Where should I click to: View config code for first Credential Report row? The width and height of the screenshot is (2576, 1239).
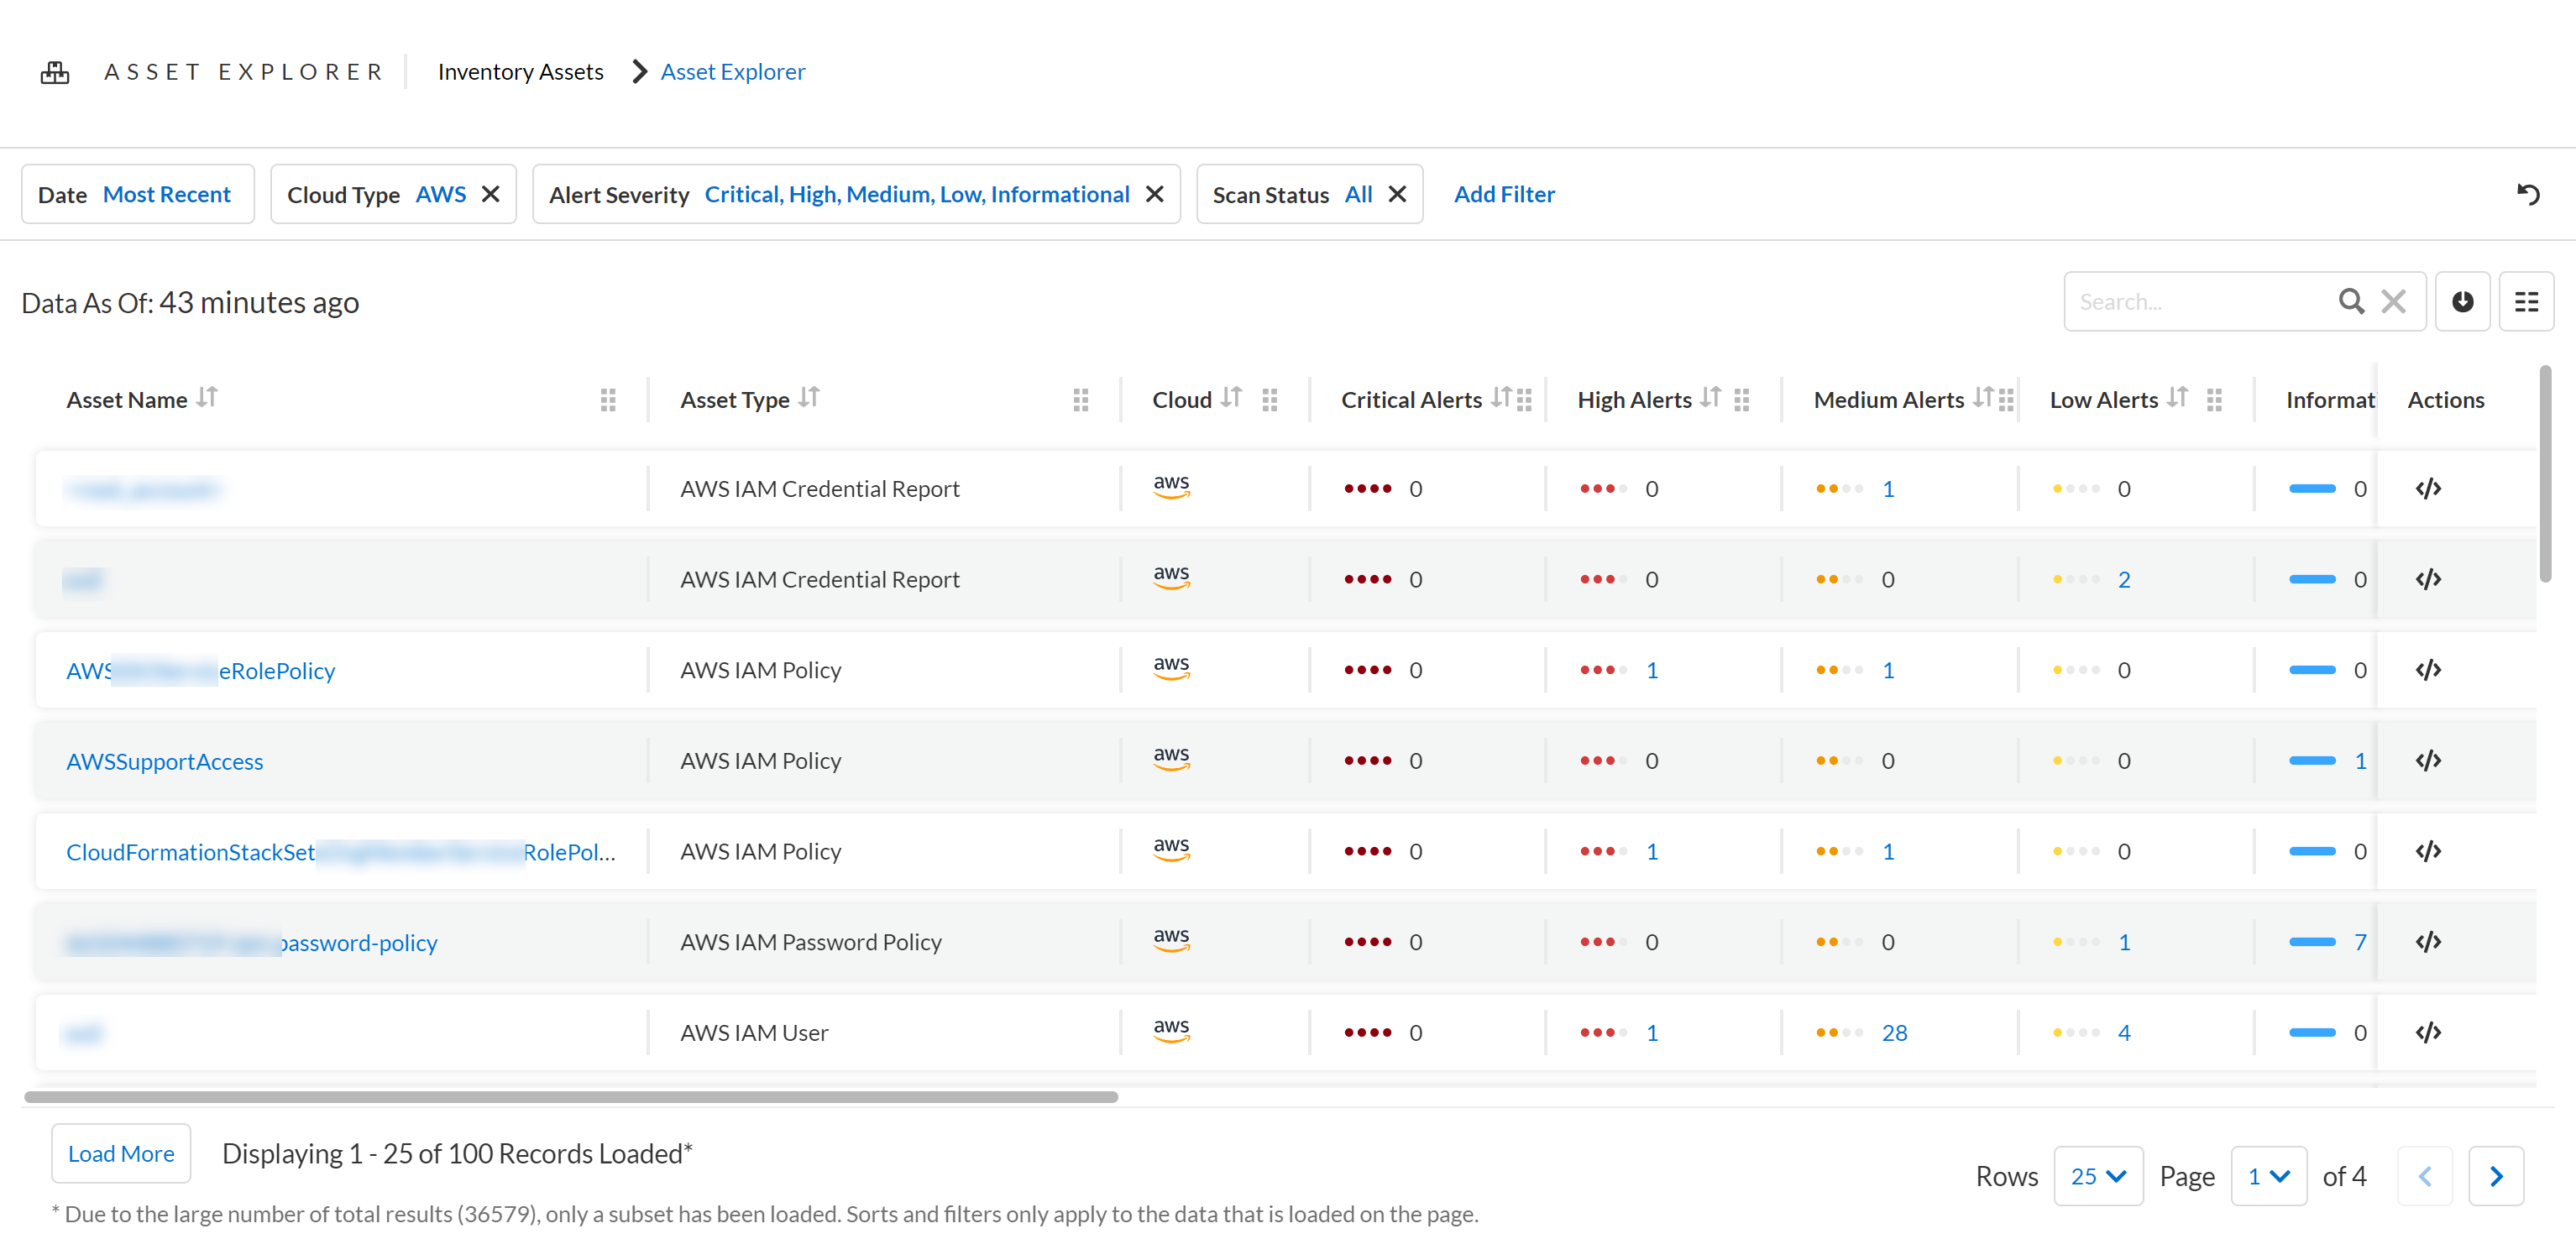(2428, 489)
